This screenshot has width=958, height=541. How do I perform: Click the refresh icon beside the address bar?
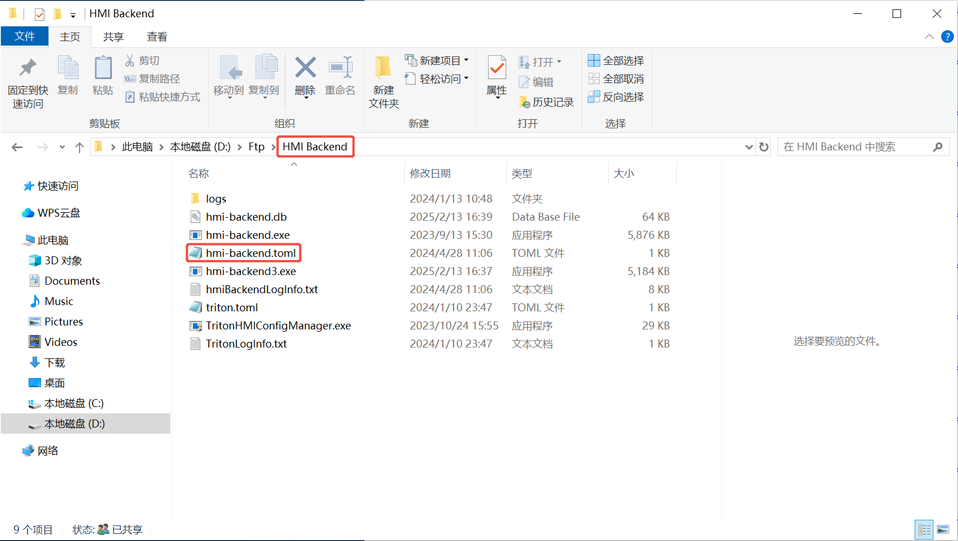pyautogui.click(x=764, y=147)
